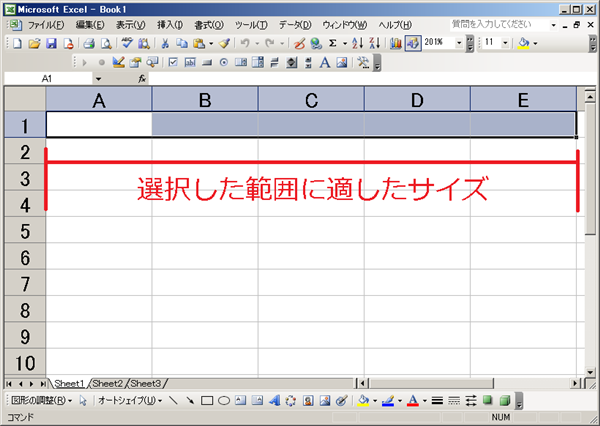Select the Oval drawing tool
The image size is (600, 426).
224,401
